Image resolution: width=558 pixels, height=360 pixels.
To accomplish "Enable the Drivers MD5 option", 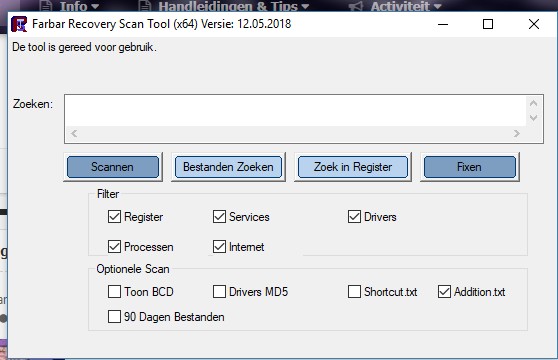I will tap(219, 291).
